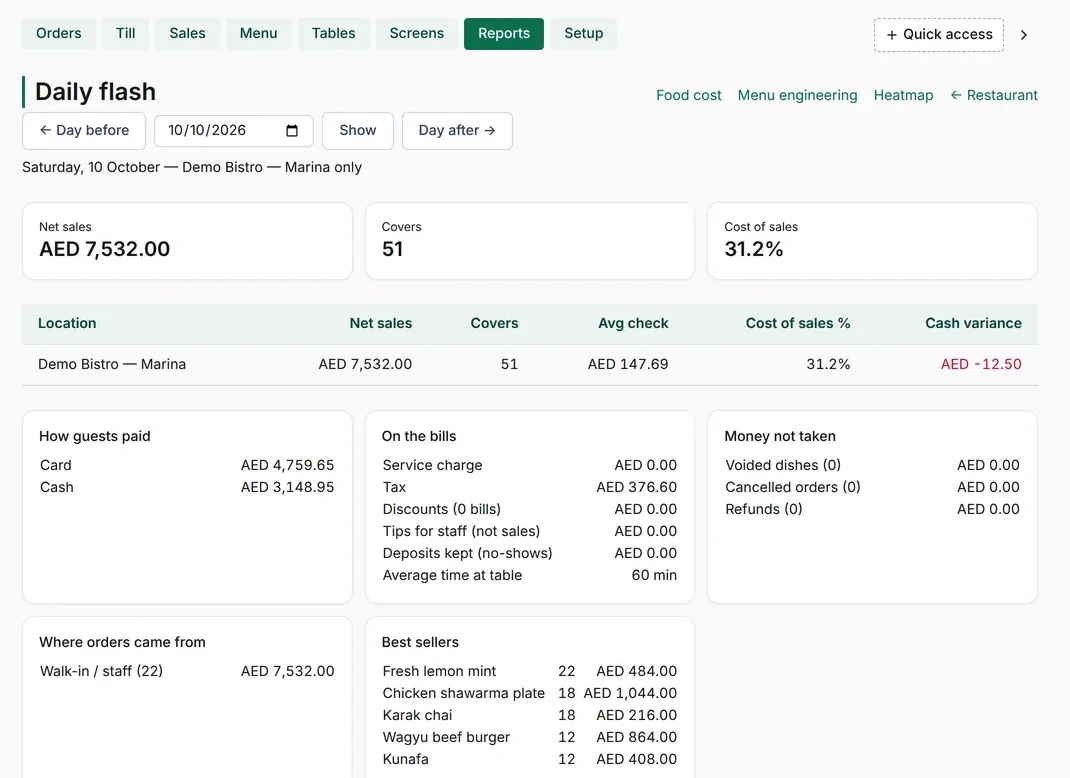Viewport: 1070px width, 778px height.
Task: Click the Location column header
Action: point(67,323)
